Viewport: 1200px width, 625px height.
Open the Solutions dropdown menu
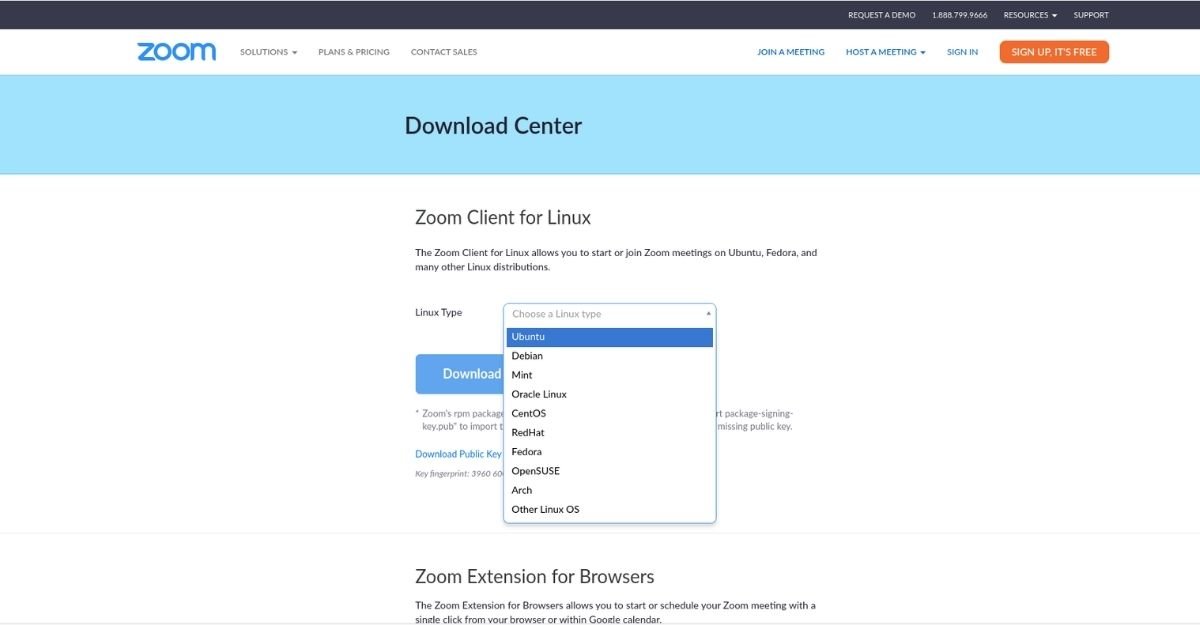click(268, 52)
